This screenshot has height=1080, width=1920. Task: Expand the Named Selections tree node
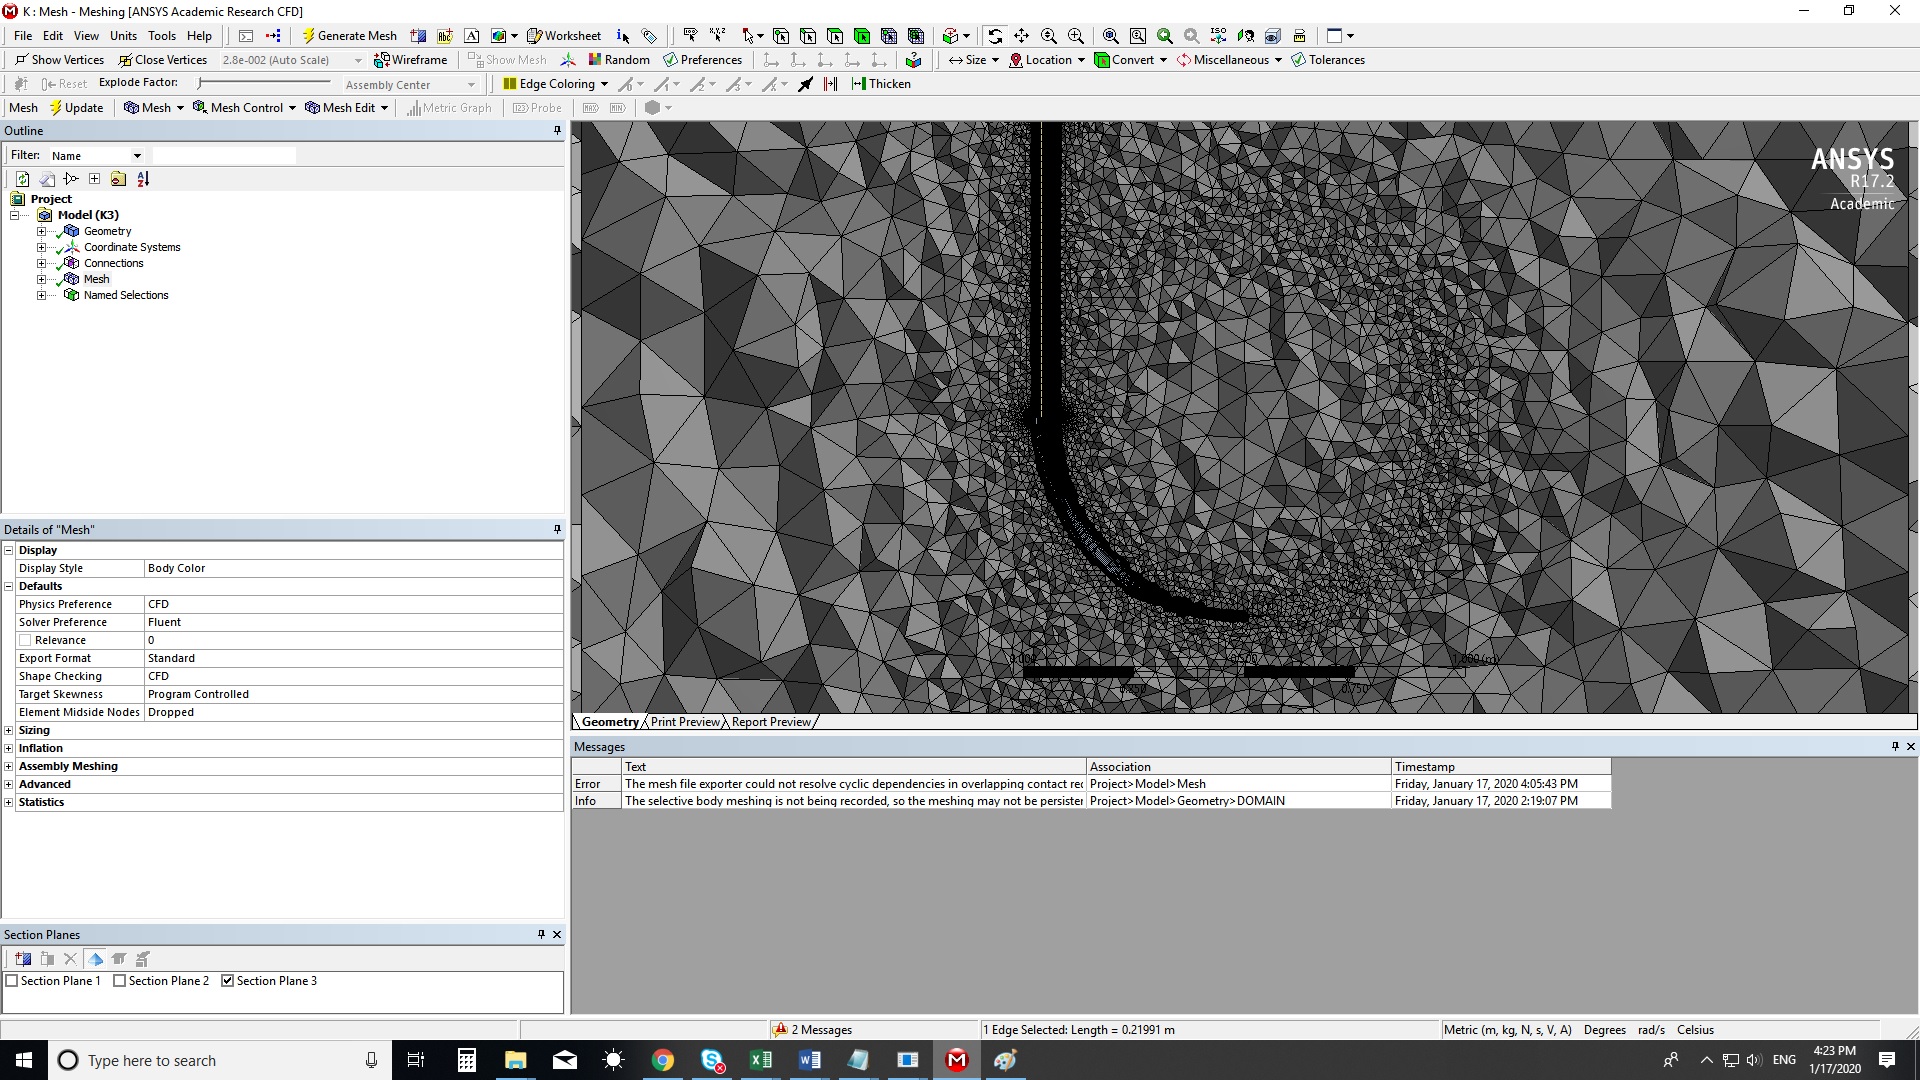pyautogui.click(x=42, y=296)
